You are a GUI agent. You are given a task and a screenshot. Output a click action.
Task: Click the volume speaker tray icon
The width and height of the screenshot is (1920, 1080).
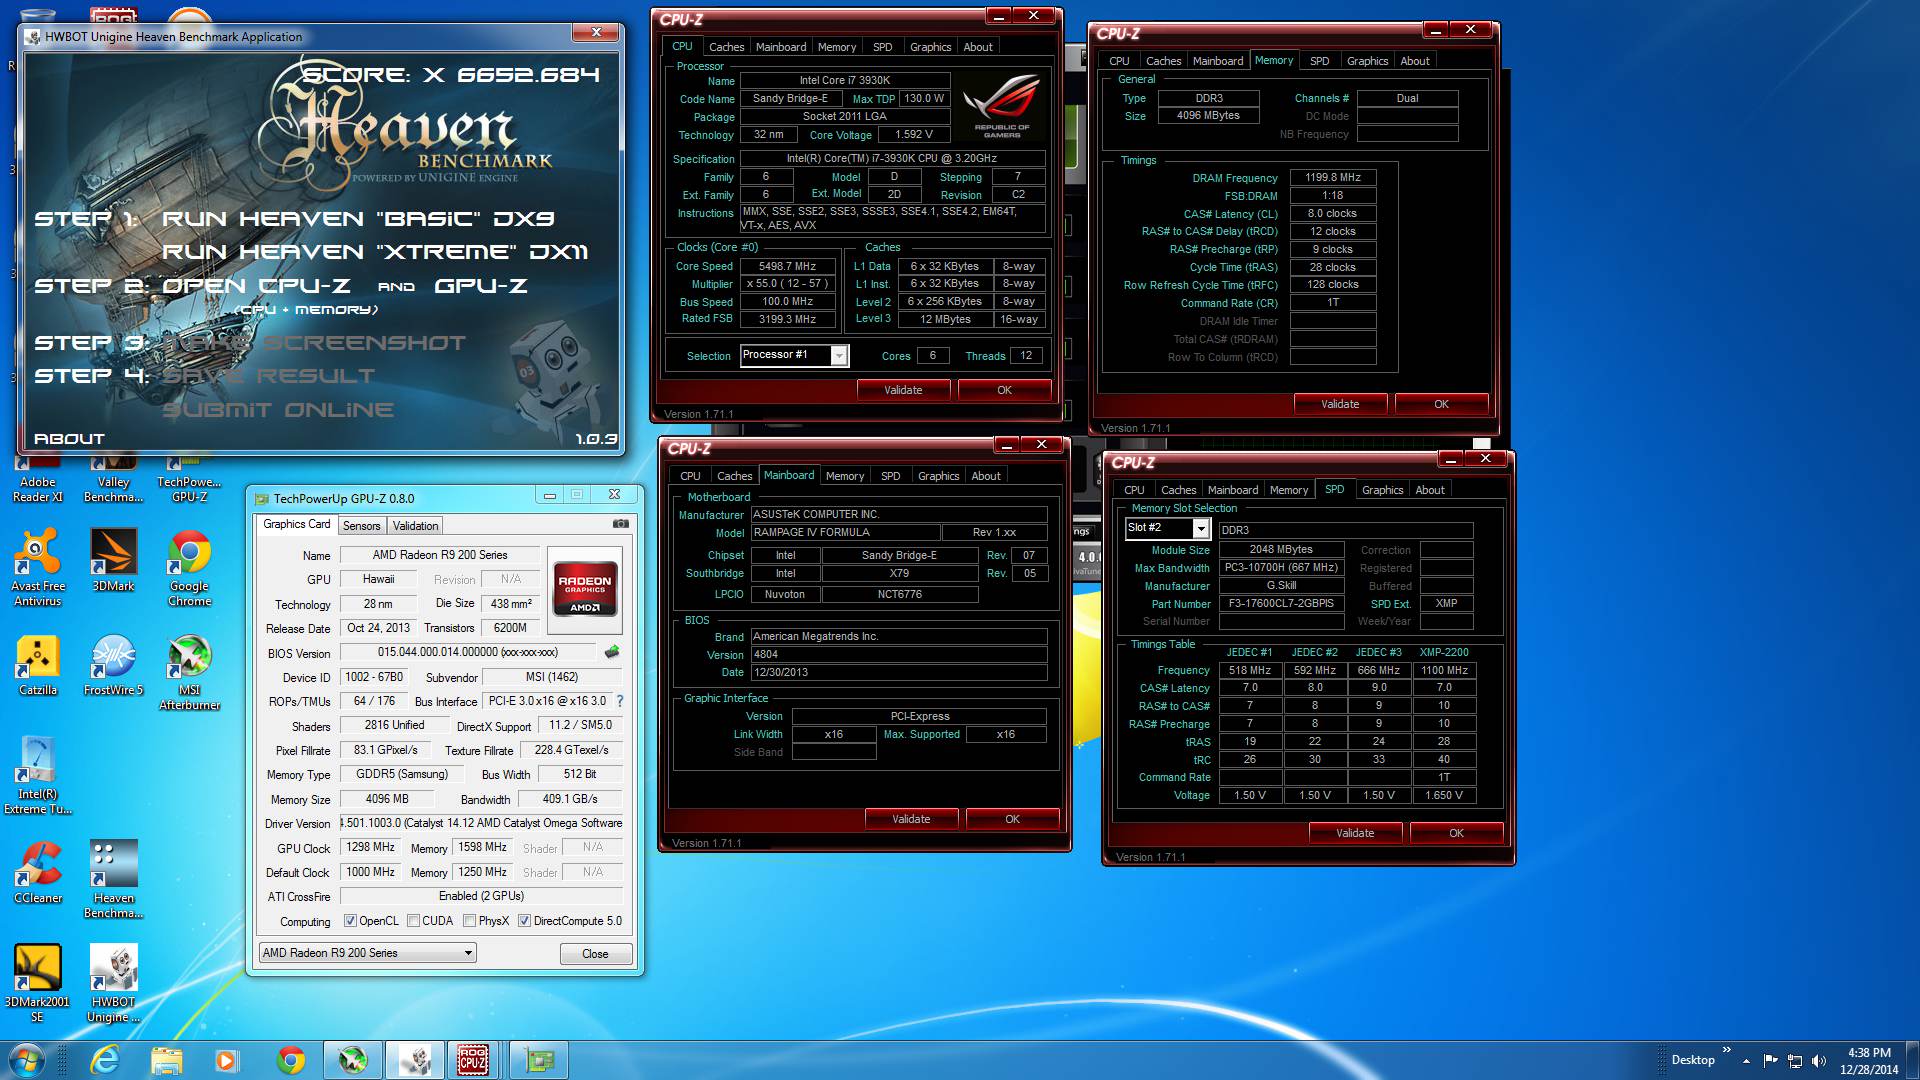click(x=1819, y=1061)
